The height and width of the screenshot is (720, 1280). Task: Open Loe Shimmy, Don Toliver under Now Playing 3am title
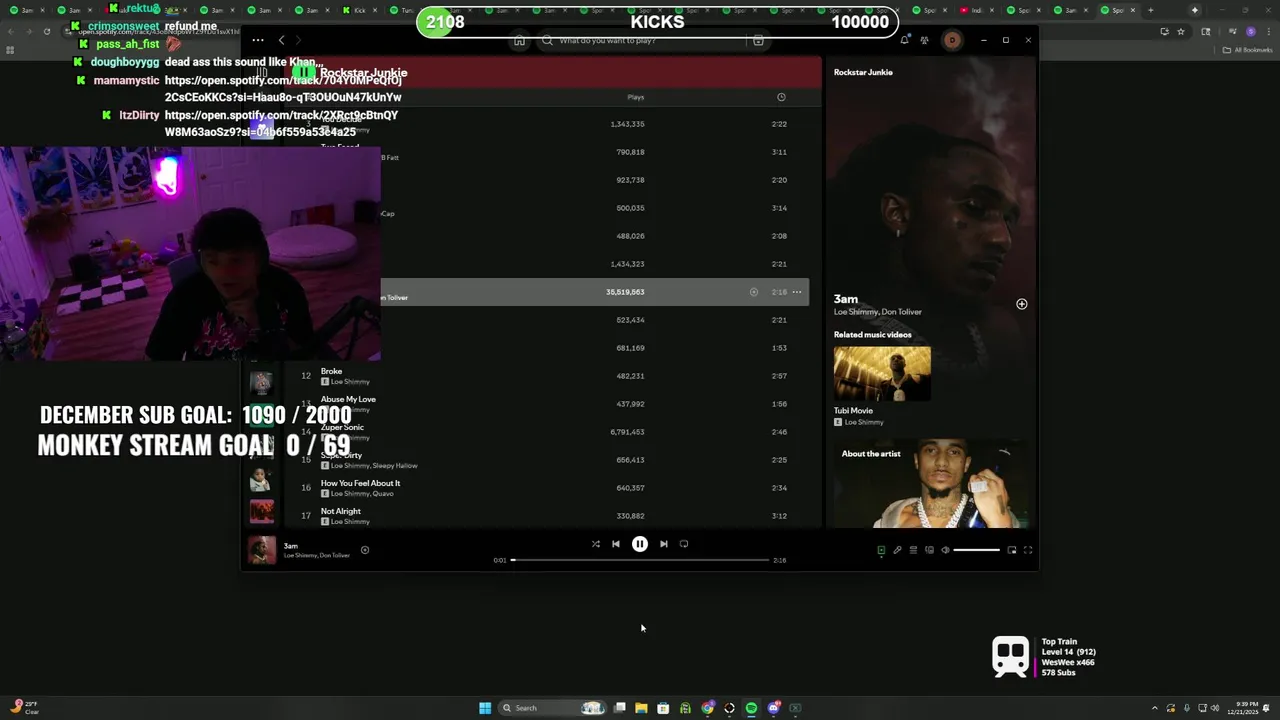pos(878,312)
